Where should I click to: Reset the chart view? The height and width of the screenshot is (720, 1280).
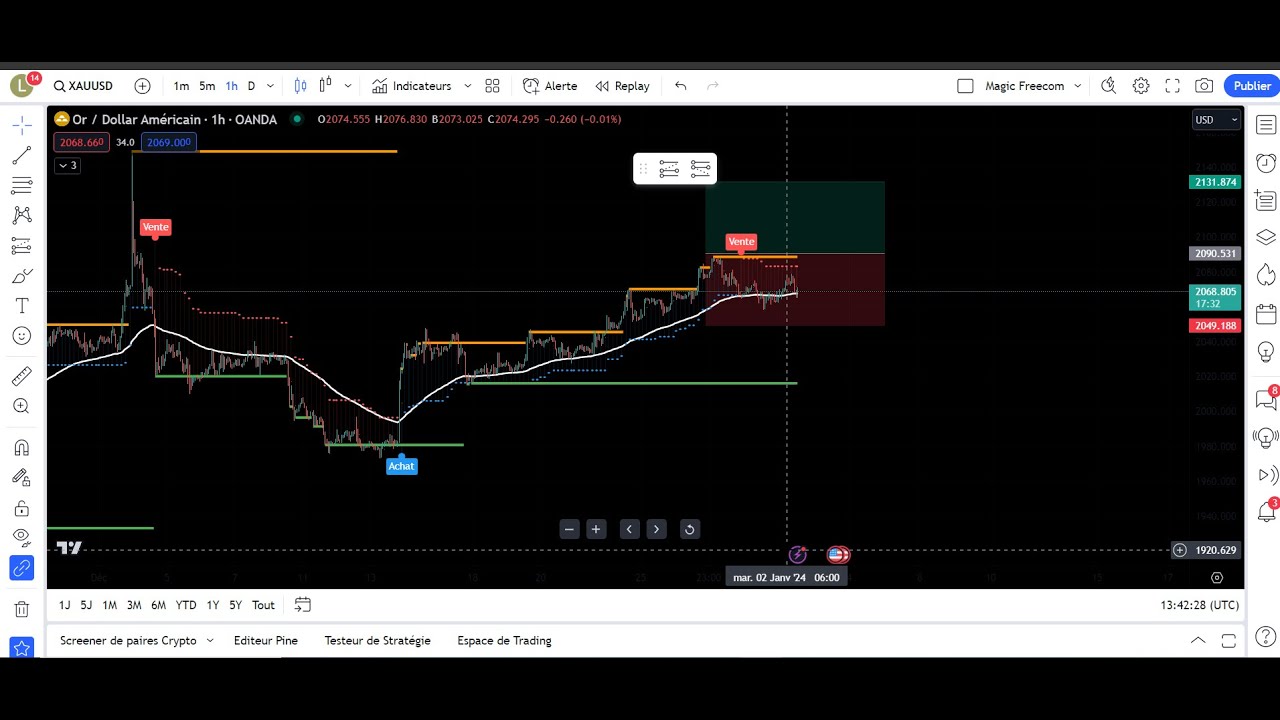(x=689, y=529)
